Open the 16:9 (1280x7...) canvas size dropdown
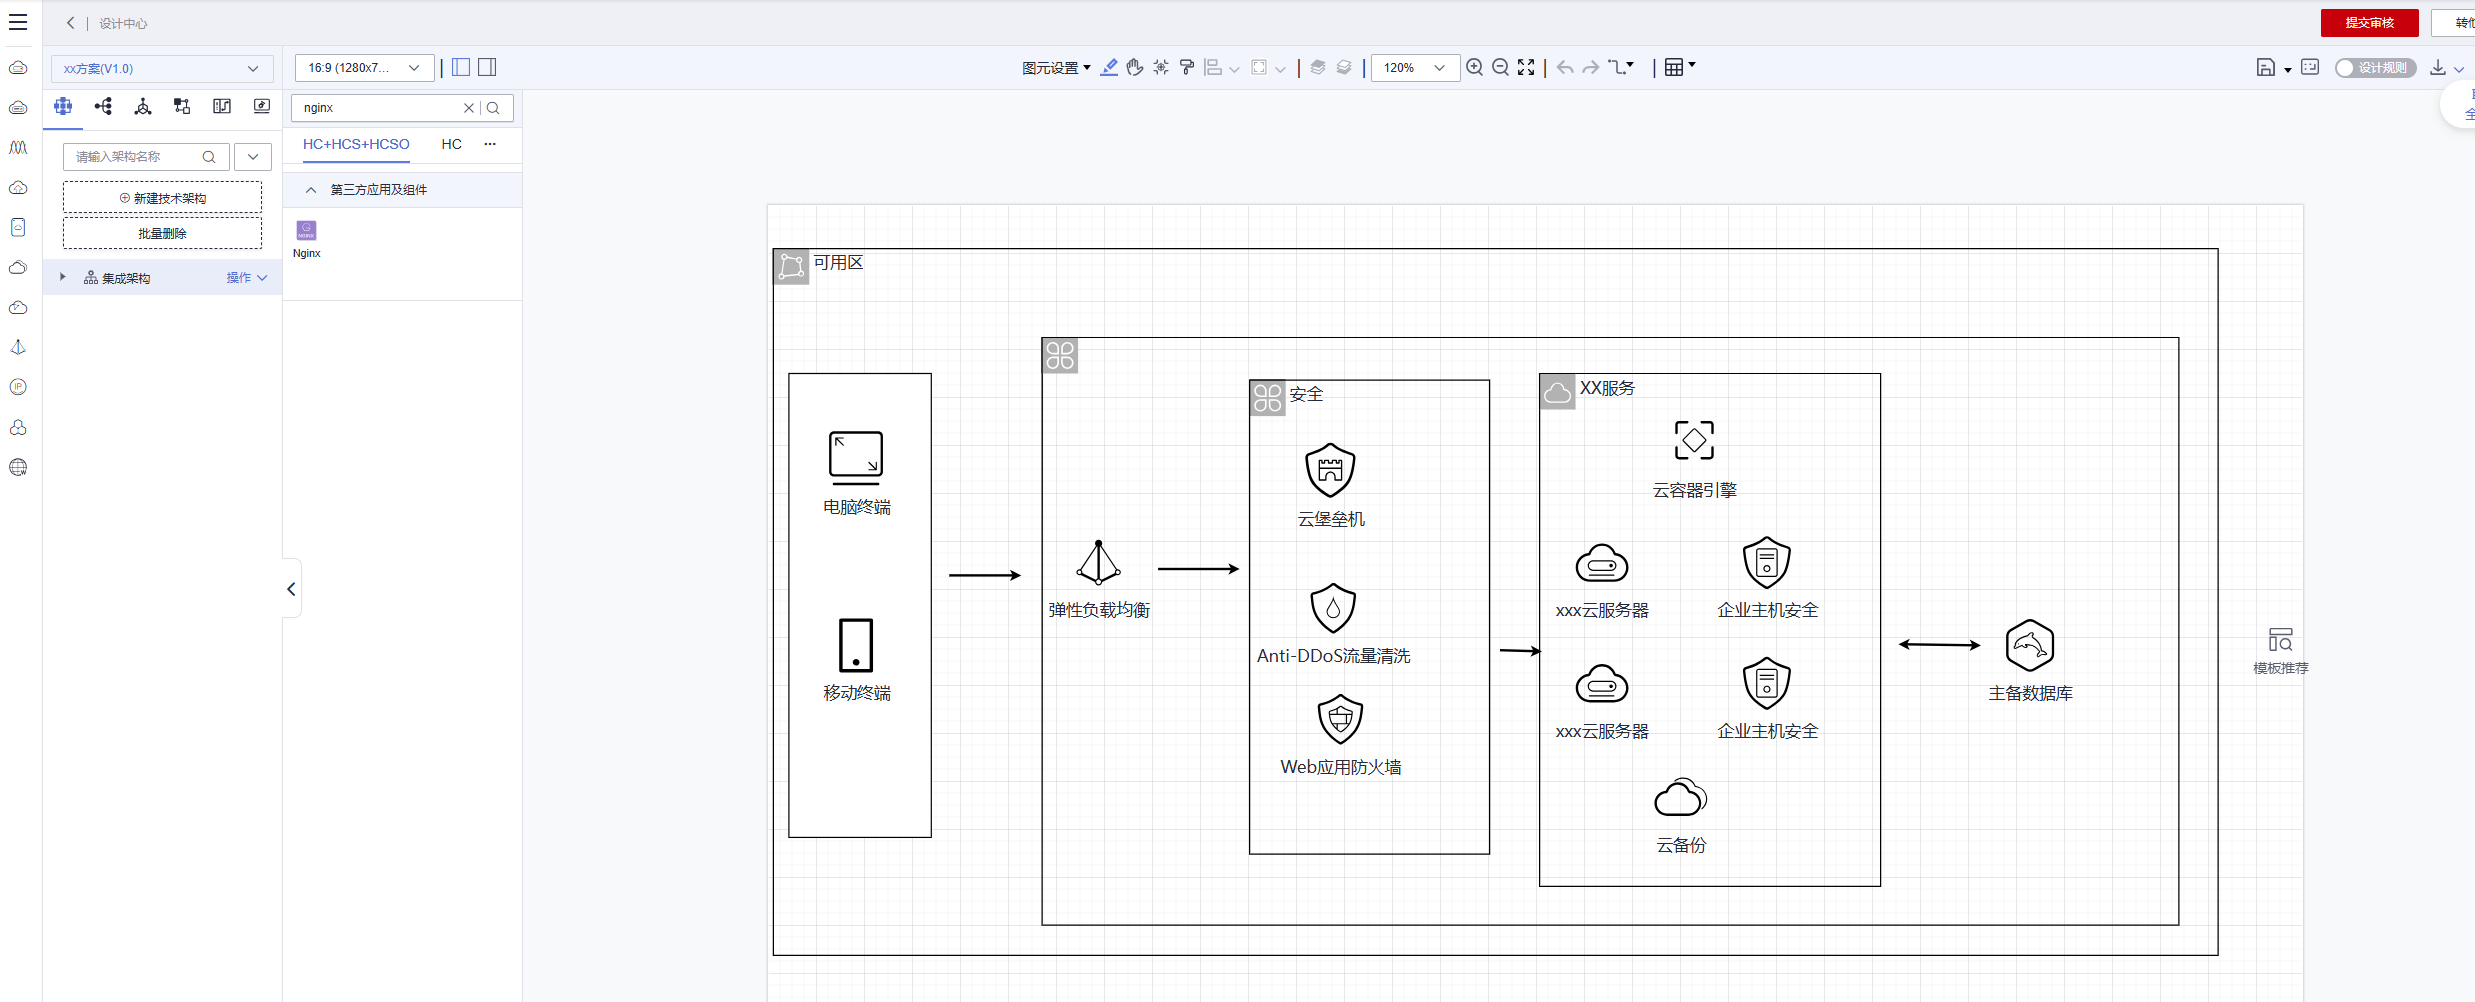 pos(364,68)
